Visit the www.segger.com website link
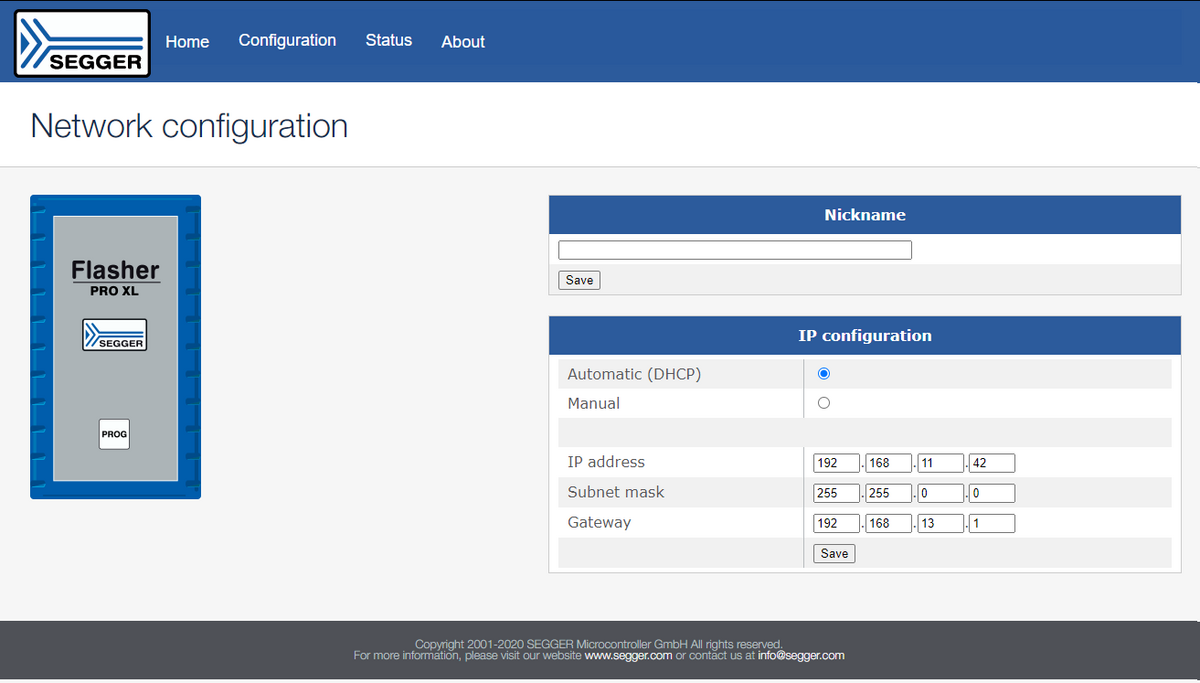1200x683 pixels. 628,656
